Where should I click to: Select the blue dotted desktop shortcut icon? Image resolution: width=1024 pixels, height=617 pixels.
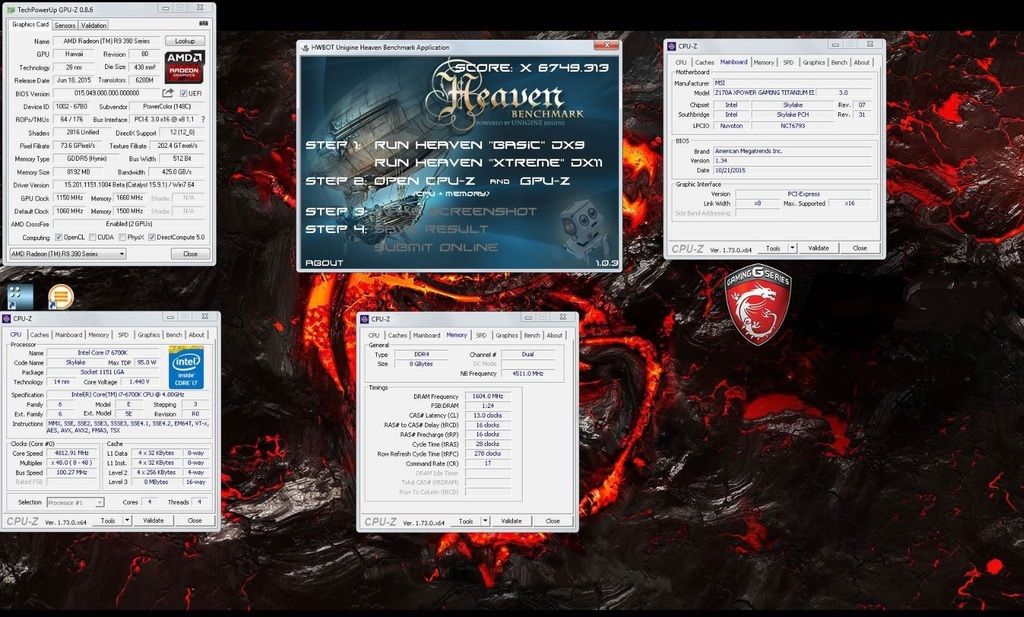pos(20,296)
